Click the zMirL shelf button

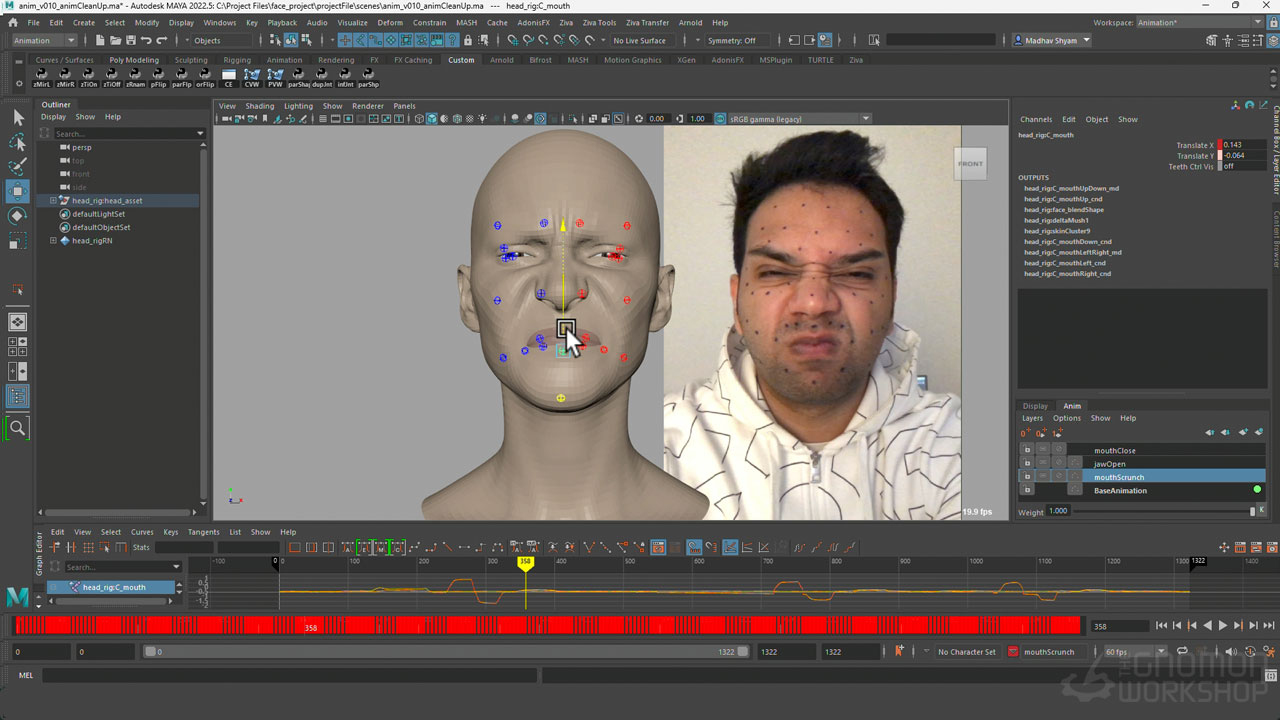point(41,76)
